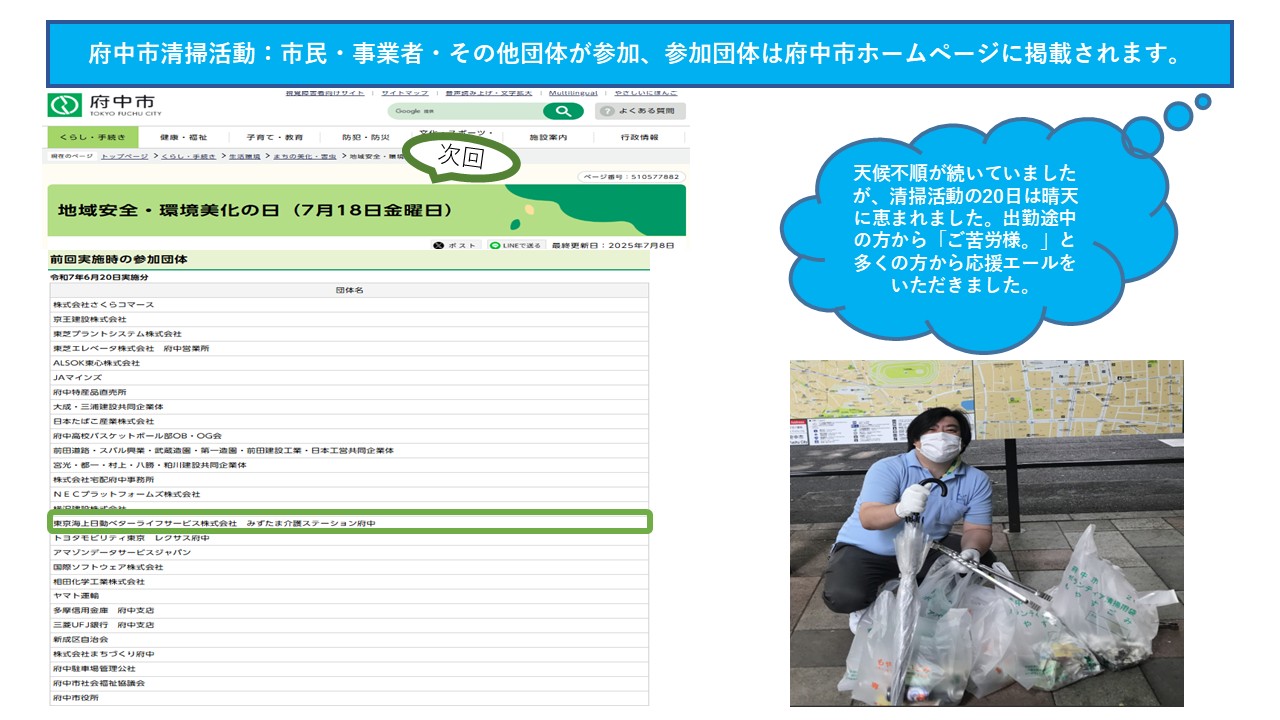The image size is (1280, 720).
Task: Click the 令和7年6月20日実施分 date label
Action: 100,277
